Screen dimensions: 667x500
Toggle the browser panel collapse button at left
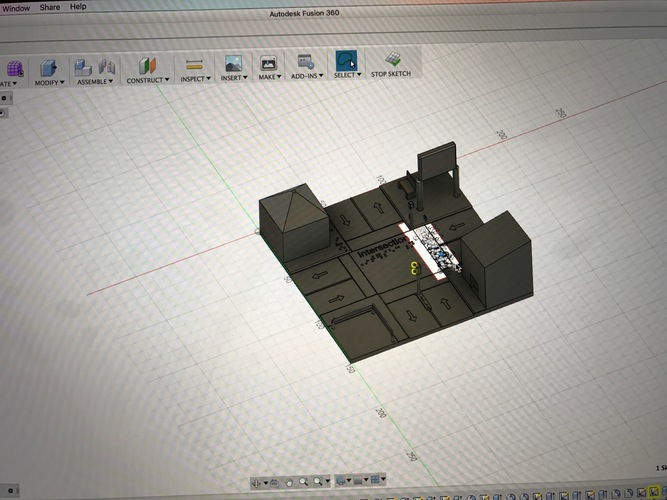click(x=5, y=98)
